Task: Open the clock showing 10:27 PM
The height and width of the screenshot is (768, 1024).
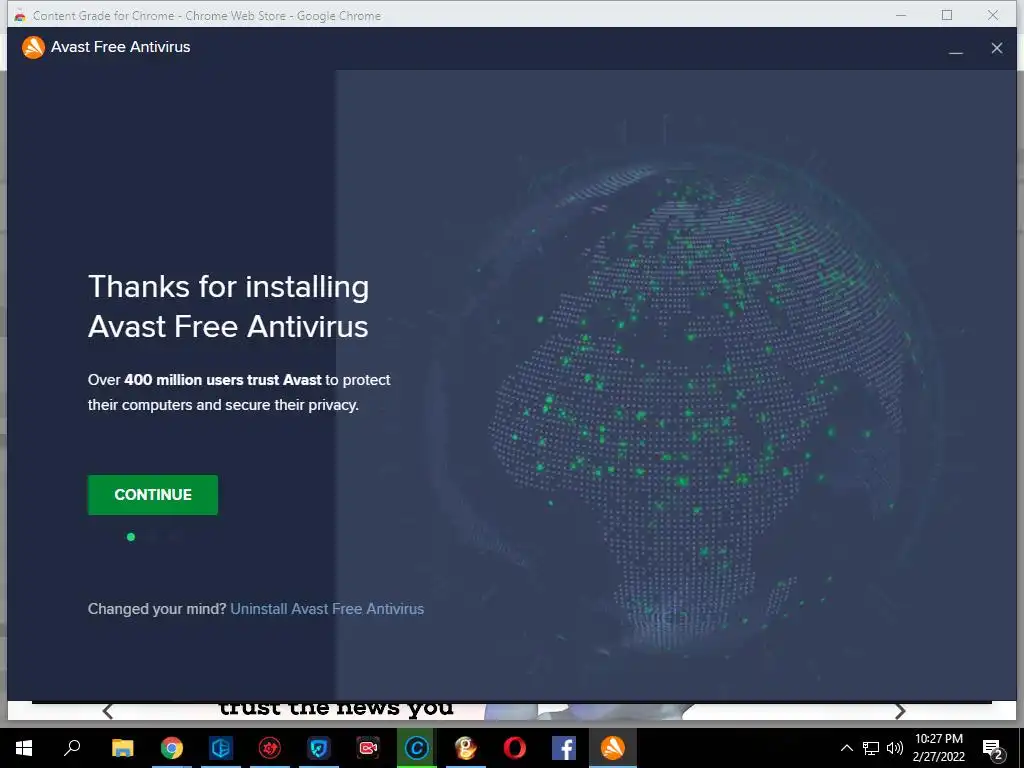Action: [938, 748]
